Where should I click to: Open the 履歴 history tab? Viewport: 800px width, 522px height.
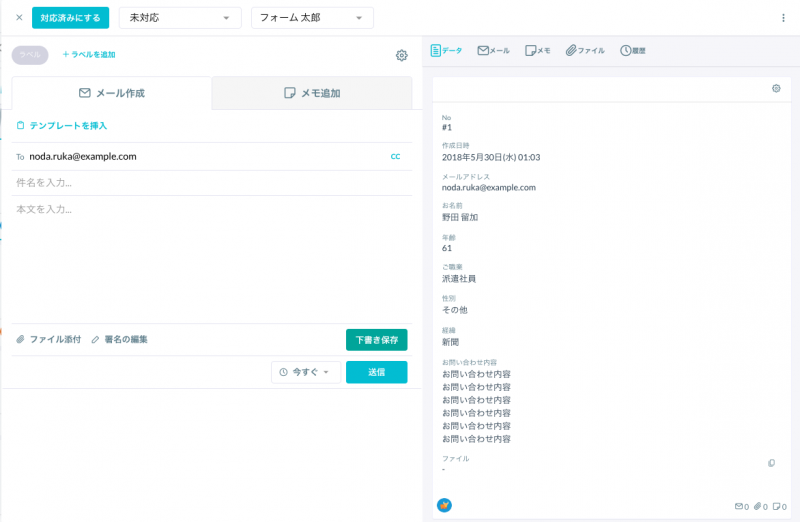point(632,50)
